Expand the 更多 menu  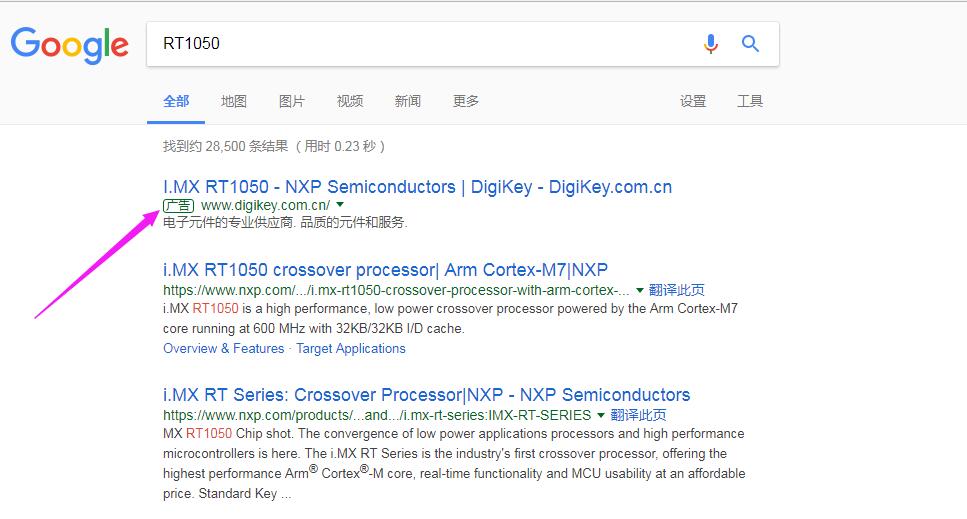click(x=466, y=101)
